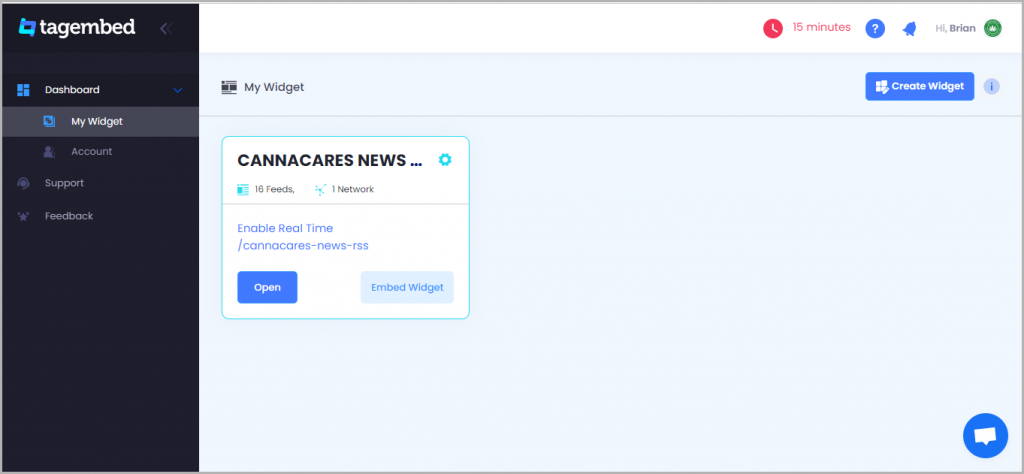The width and height of the screenshot is (1024, 474).
Task: Click the network nodes icon
Action: (321, 190)
